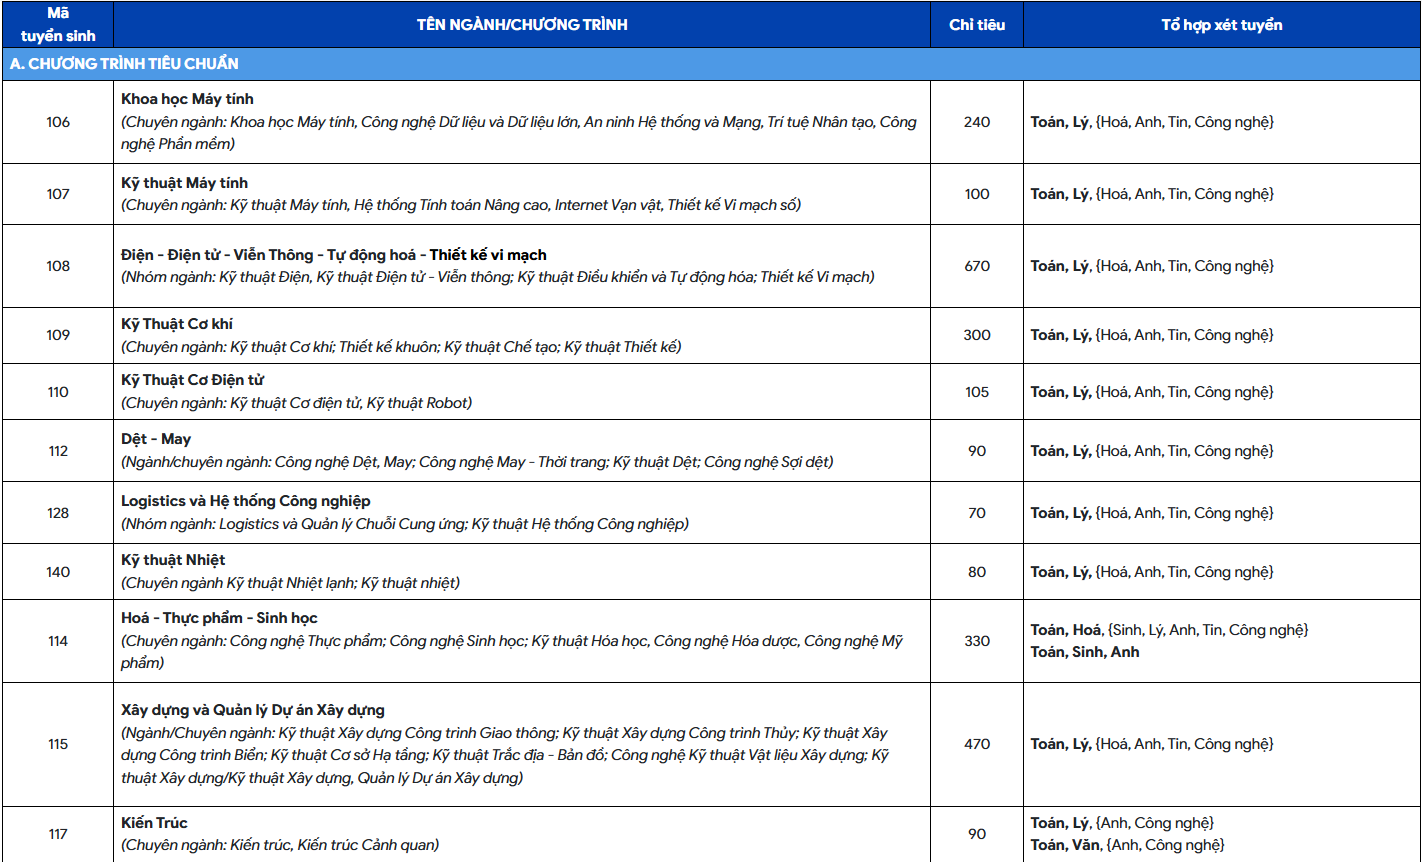Click the 'Kỹ Thuật Cơ Điện tử' program name

(x=192, y=380)
